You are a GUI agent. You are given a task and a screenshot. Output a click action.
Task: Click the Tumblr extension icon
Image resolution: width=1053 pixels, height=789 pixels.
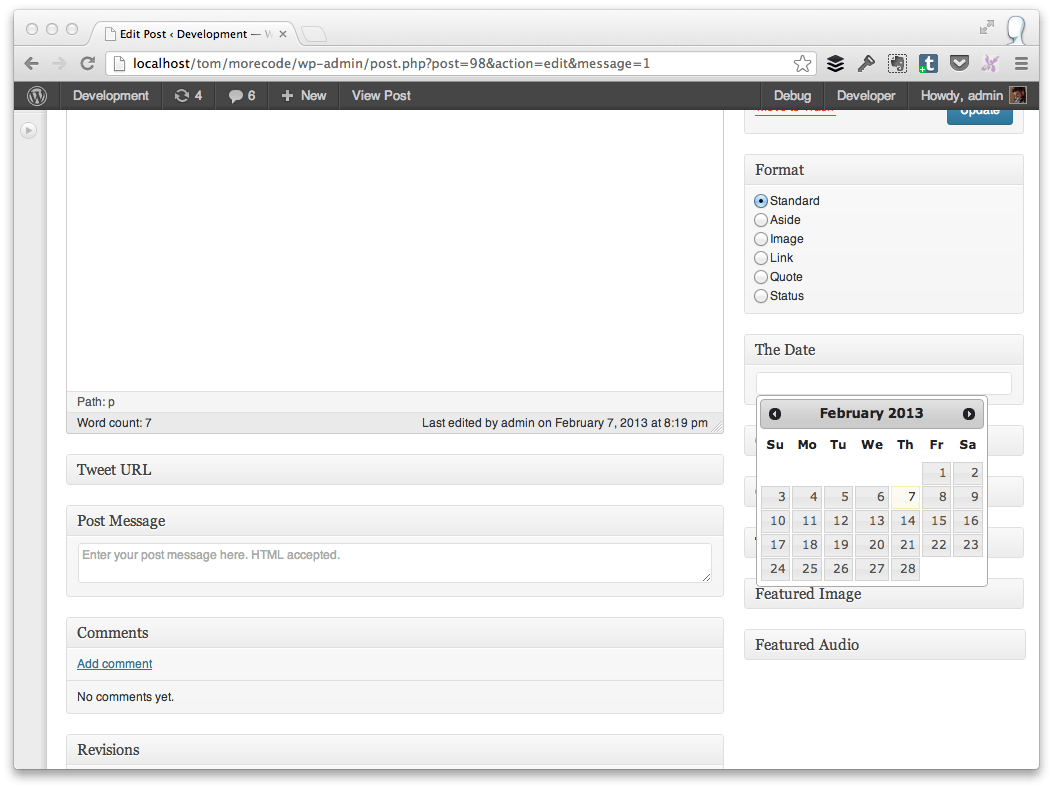pyautogui.click(x=928, y=62)
